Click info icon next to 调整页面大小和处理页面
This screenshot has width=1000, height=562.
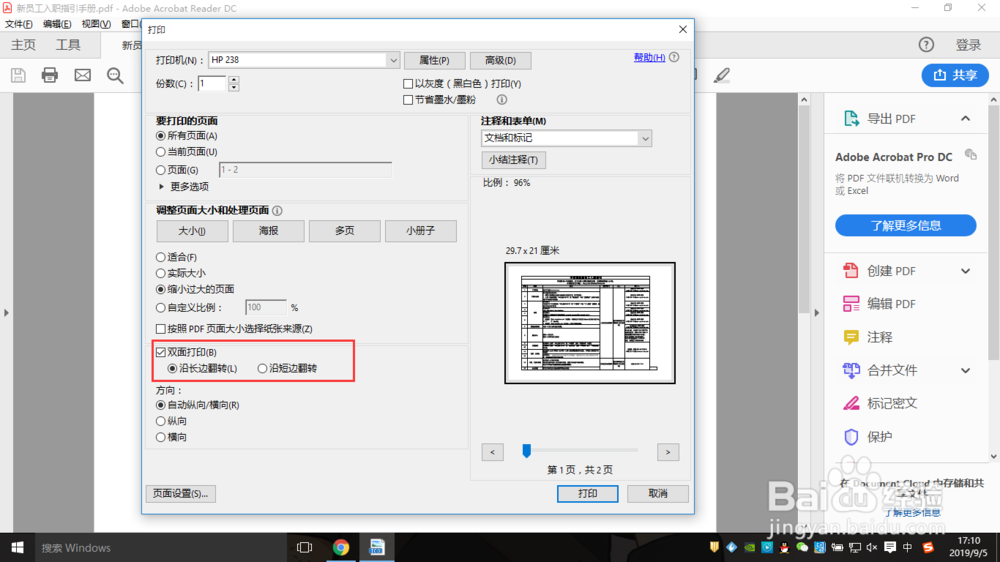277,211
